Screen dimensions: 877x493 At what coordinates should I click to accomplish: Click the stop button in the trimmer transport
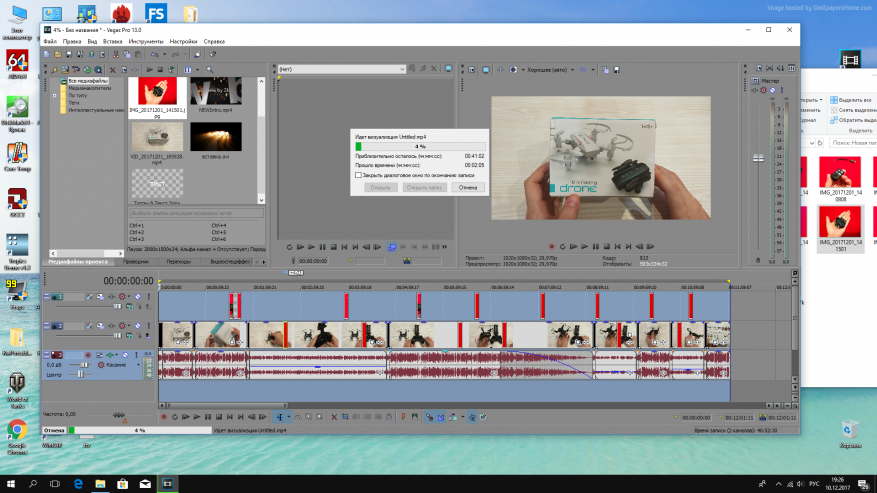pos(335,246)
